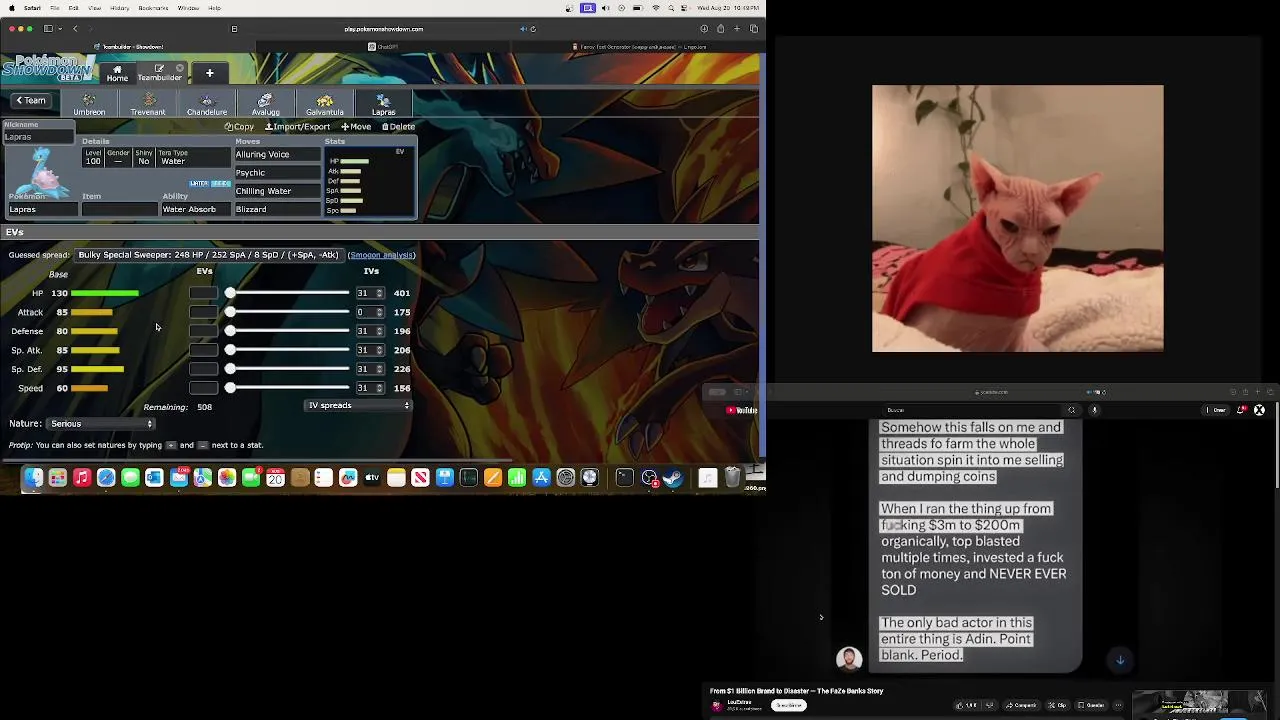This screenshot has height=720, width=1280.
Task: Click YouTube search magnifier icon
Action: pos(1071,410)
